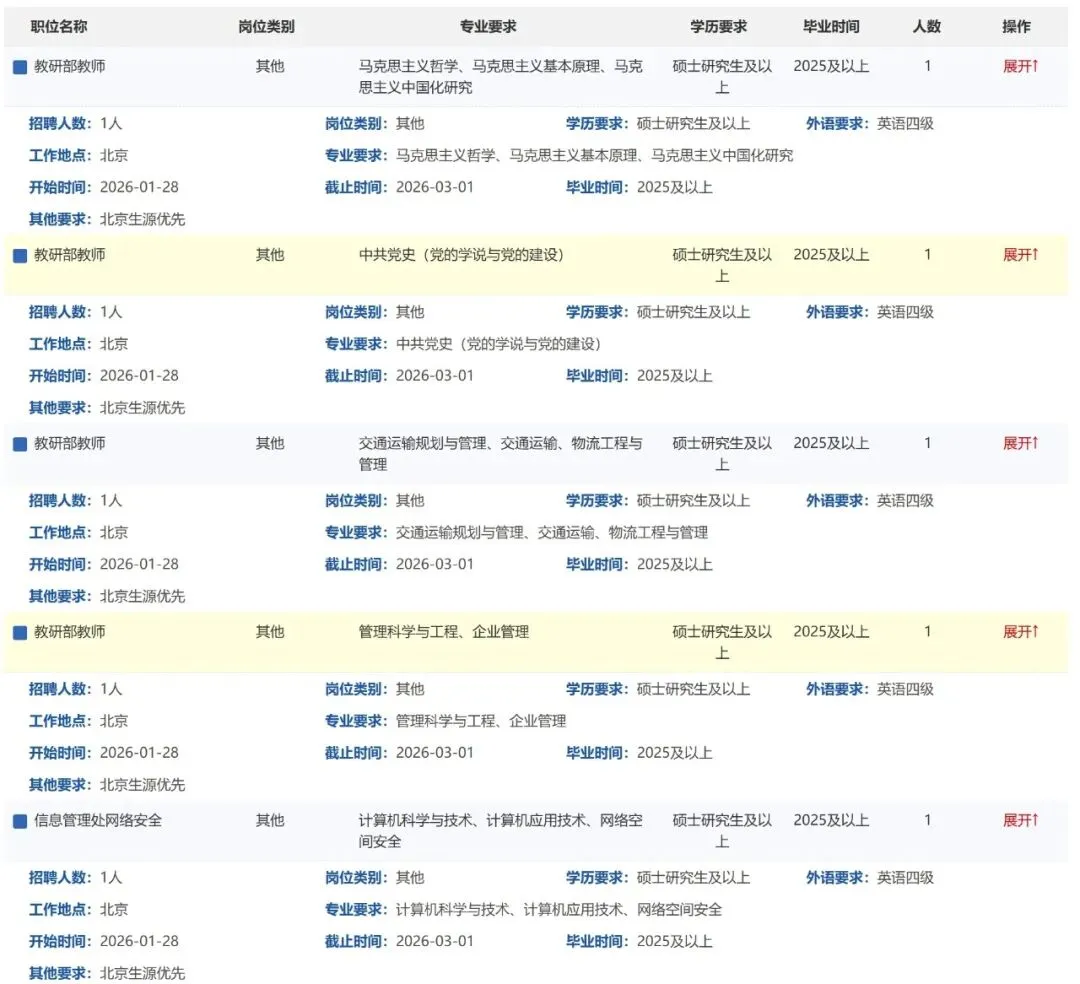Screen dimensions: 1080x984
Task: Click 硕士研究生及以上 cell in 管理科学与工程 row
Action: [x=722, y=642]
